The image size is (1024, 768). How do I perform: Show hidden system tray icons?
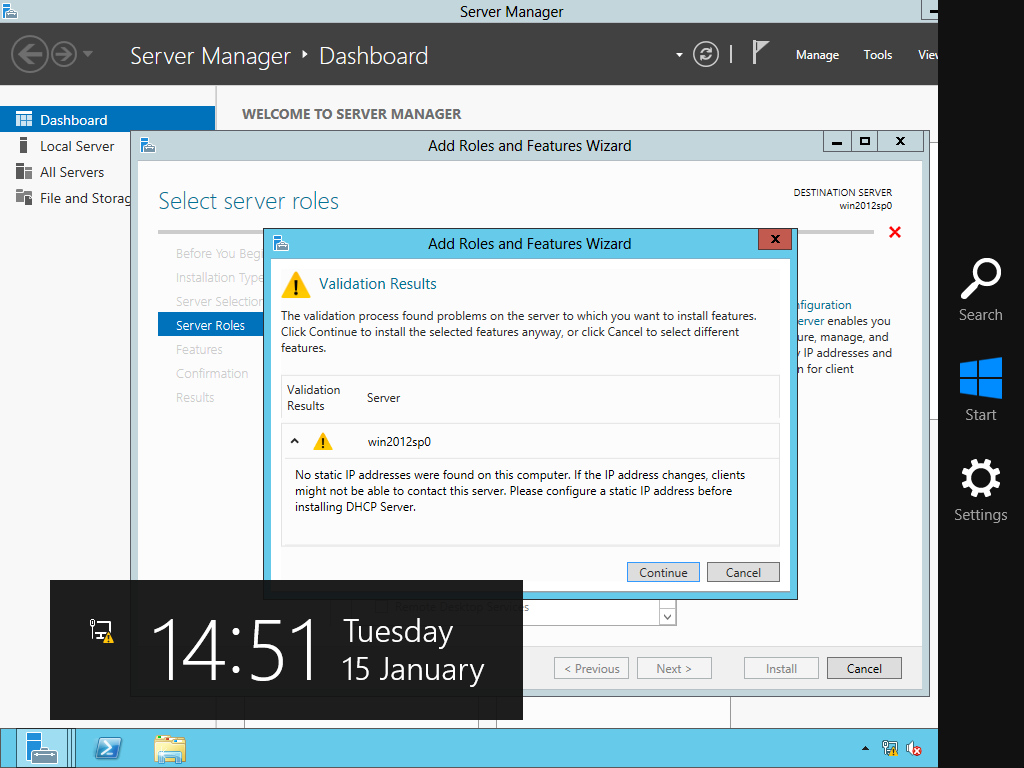(x=865, y=748)
